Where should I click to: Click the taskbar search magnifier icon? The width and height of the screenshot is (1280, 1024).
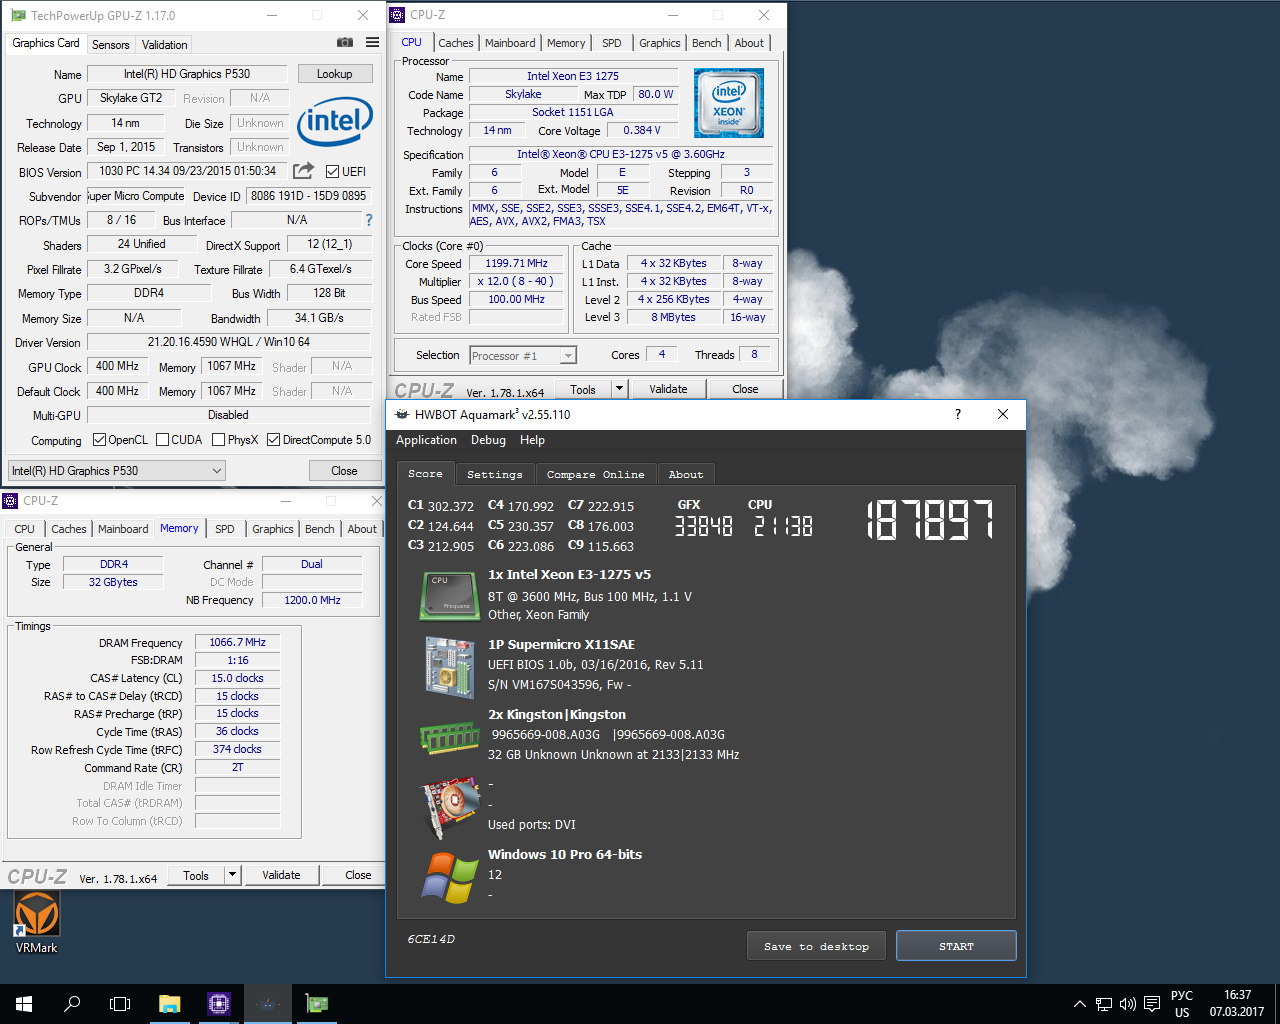72,1004
